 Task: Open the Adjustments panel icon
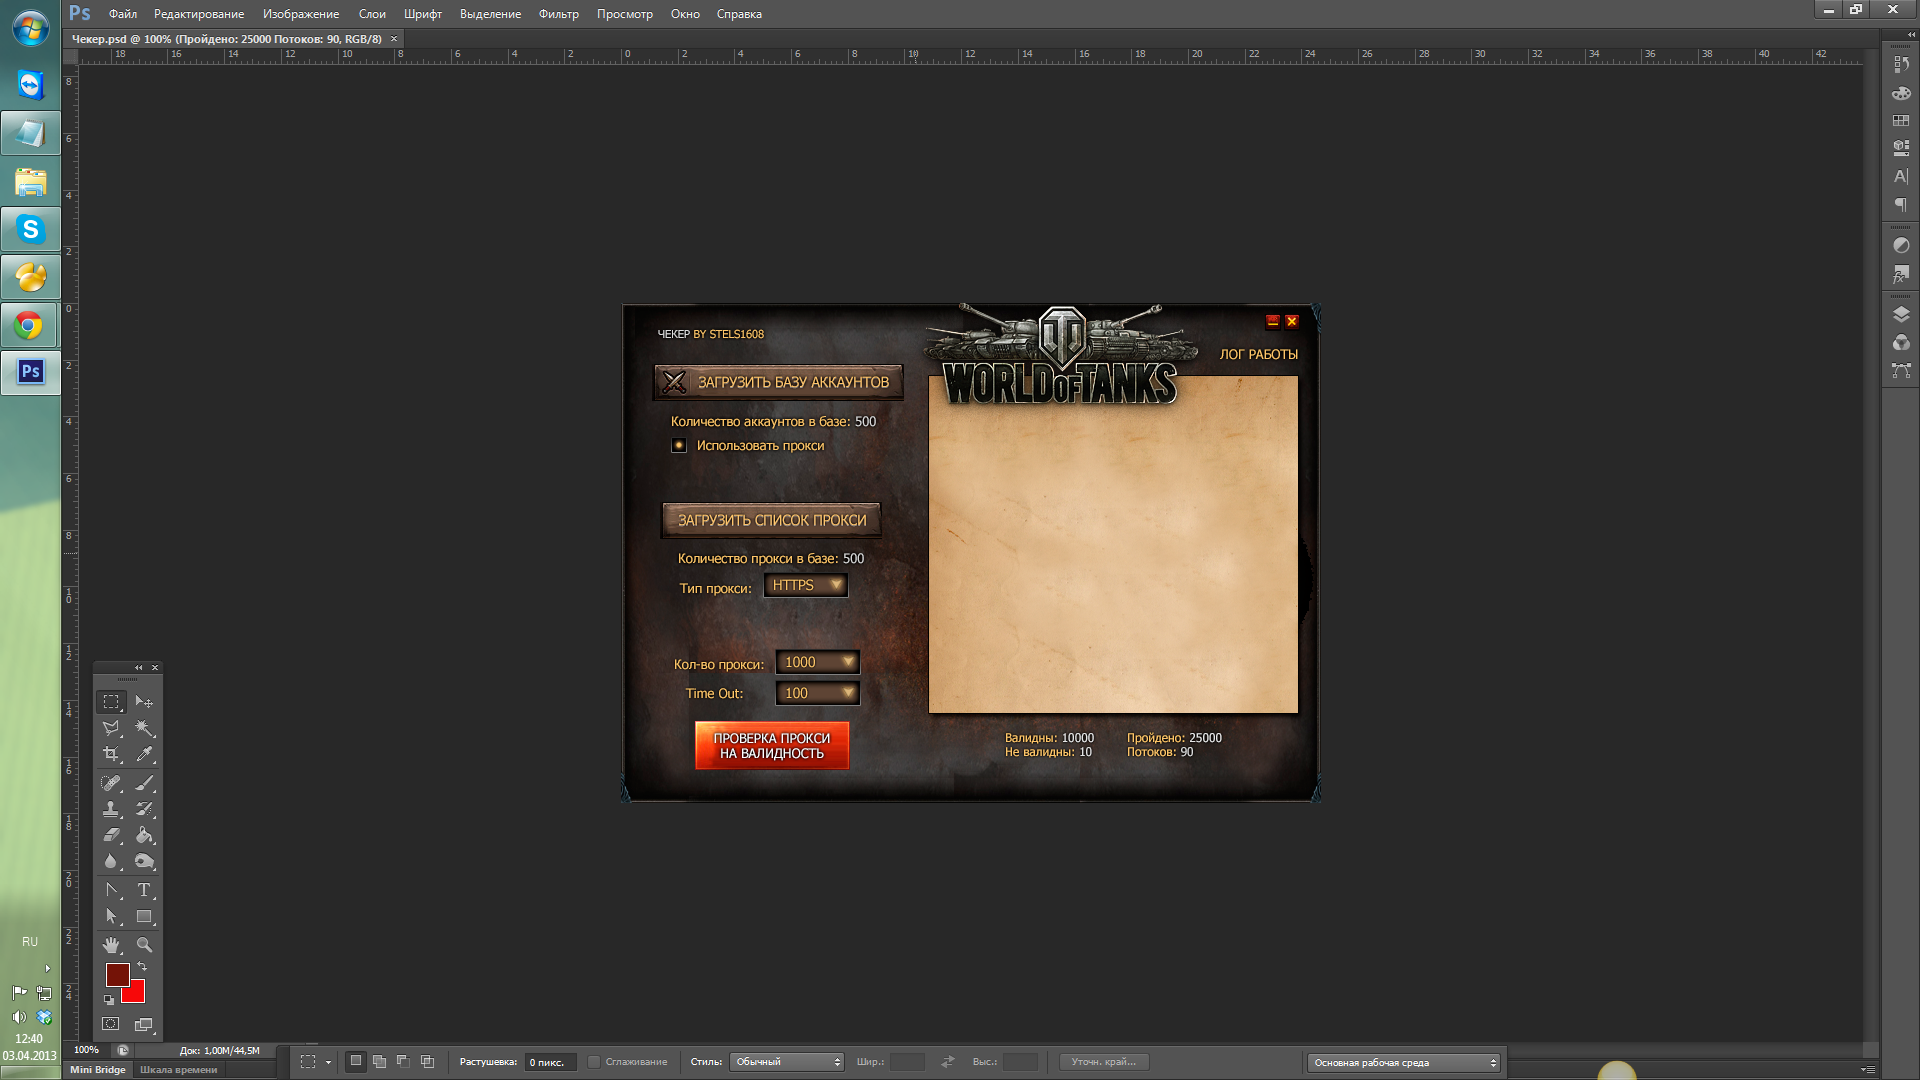tap(1901, 245)
